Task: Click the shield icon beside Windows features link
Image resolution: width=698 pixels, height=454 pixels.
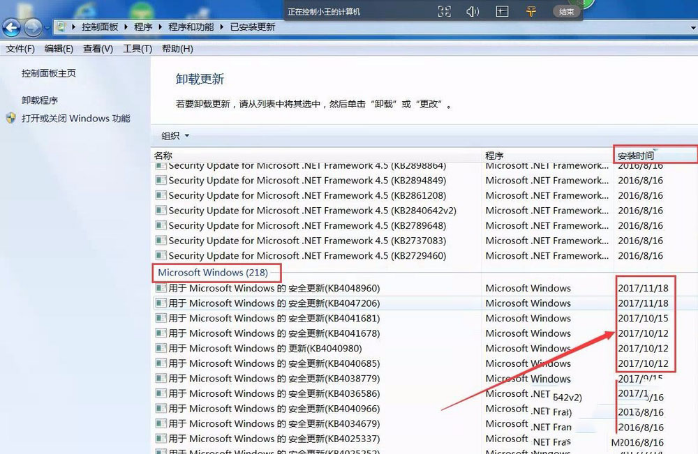Action: (x=11, y=118)
